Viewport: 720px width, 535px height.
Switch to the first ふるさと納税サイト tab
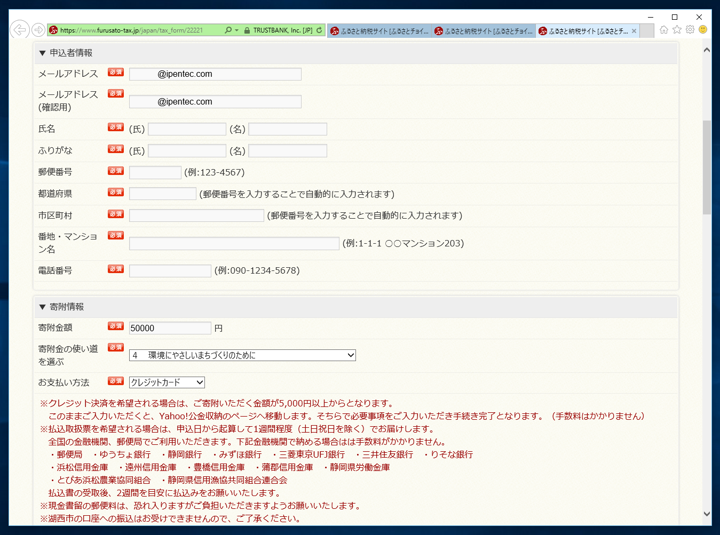coord(379,31)
